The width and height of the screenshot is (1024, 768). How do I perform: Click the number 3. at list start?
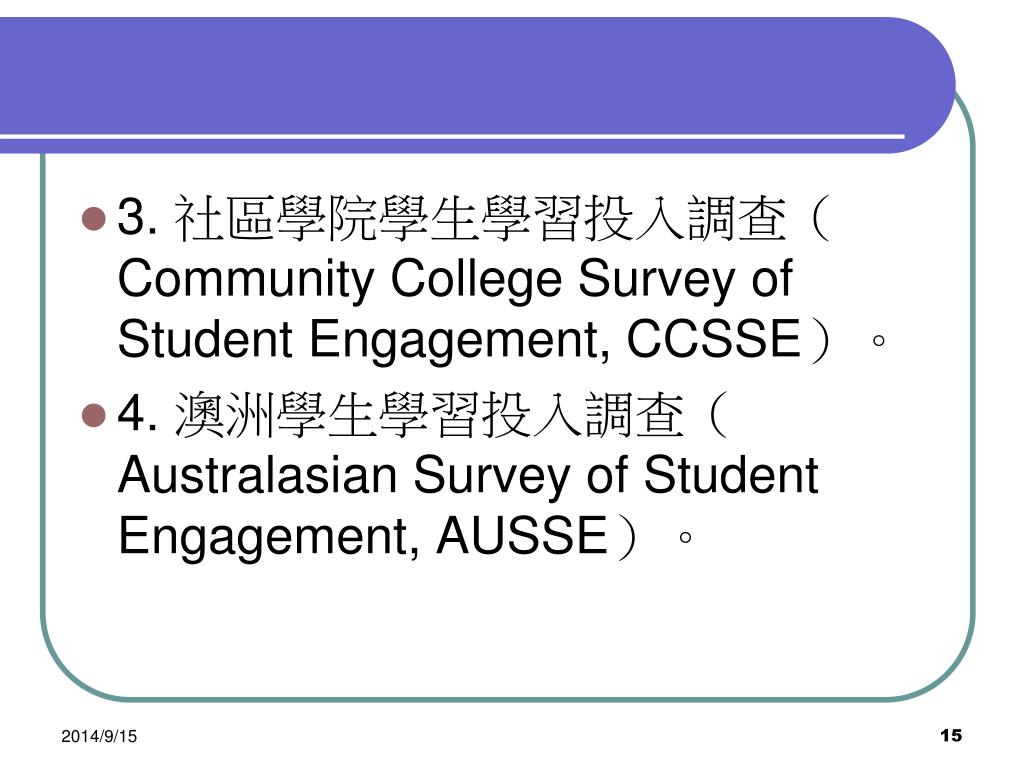138,217
